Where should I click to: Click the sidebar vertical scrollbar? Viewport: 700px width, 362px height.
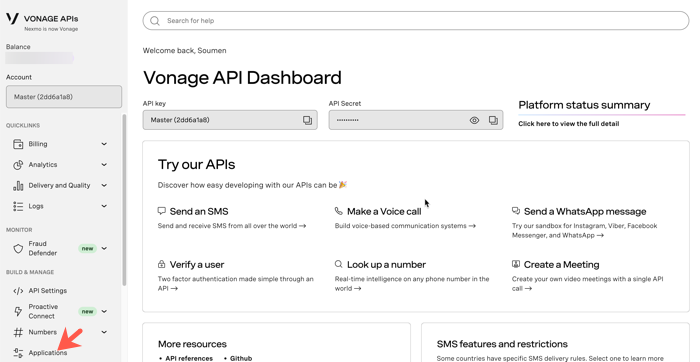point(124,200)
